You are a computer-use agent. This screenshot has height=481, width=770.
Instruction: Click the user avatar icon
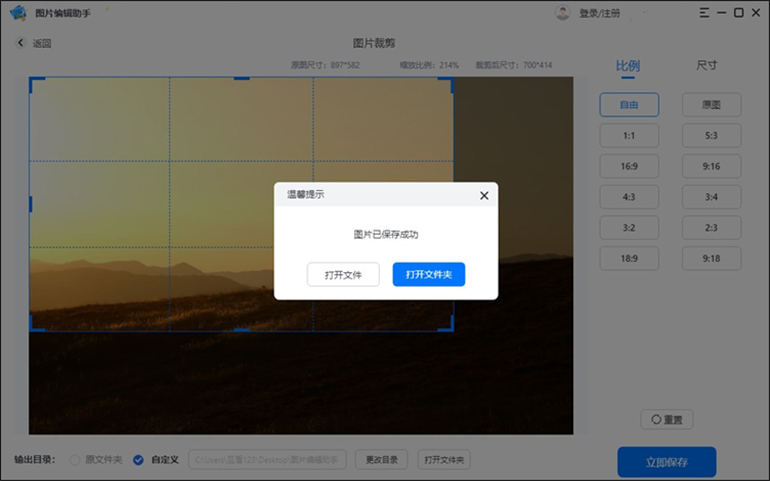563,13
